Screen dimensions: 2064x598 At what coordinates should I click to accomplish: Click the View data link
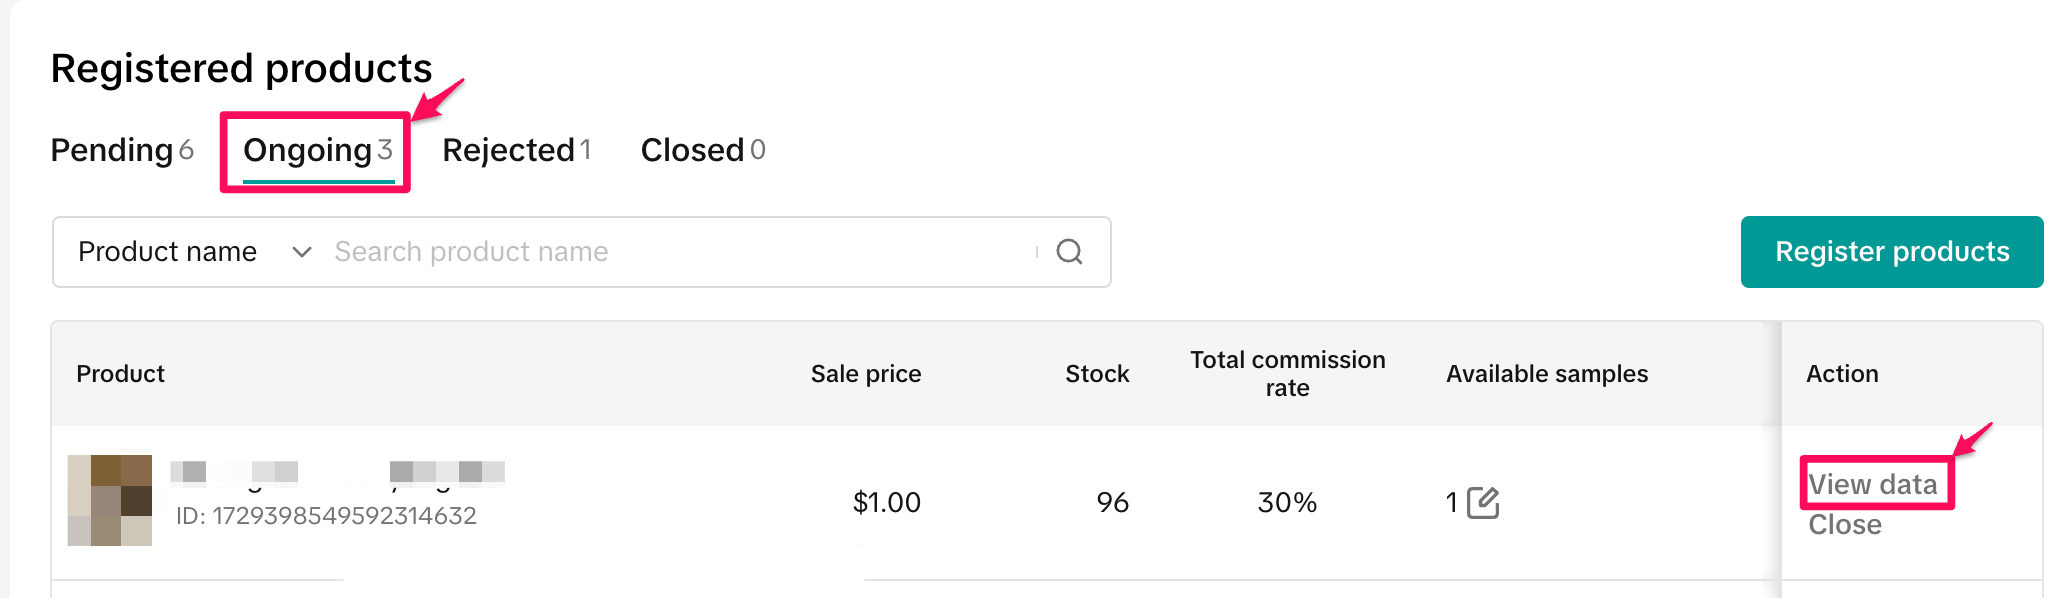coord(1872,484)
